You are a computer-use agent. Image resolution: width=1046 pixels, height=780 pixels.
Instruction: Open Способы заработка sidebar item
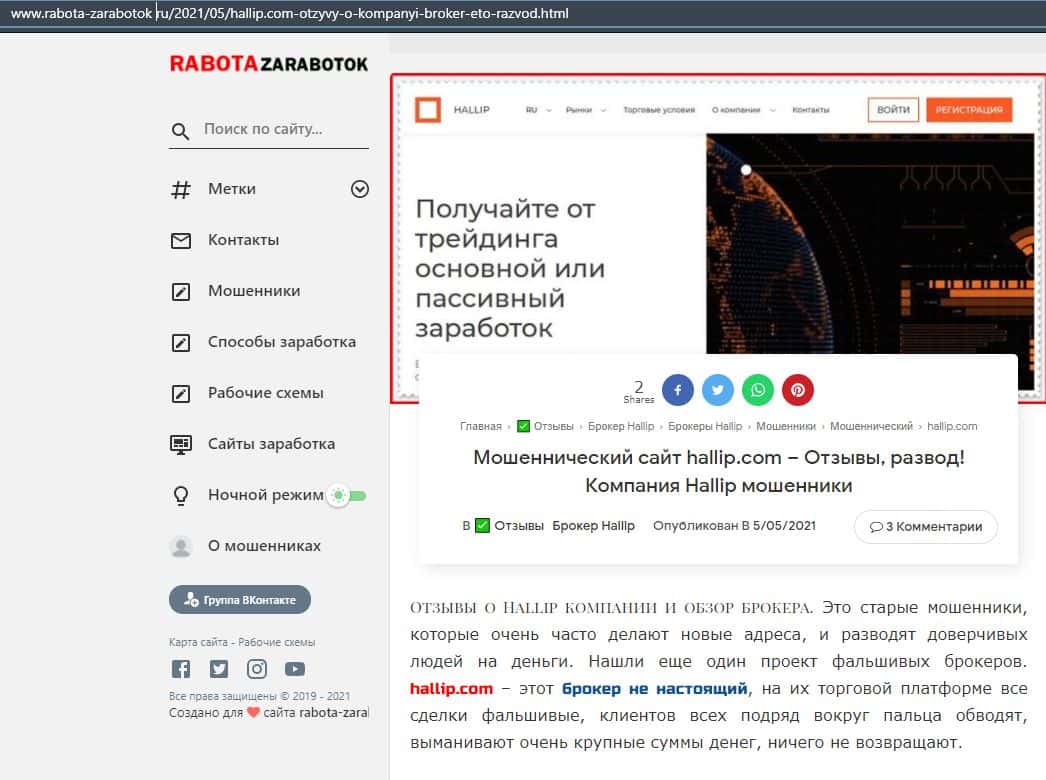[x=281, y=342]
